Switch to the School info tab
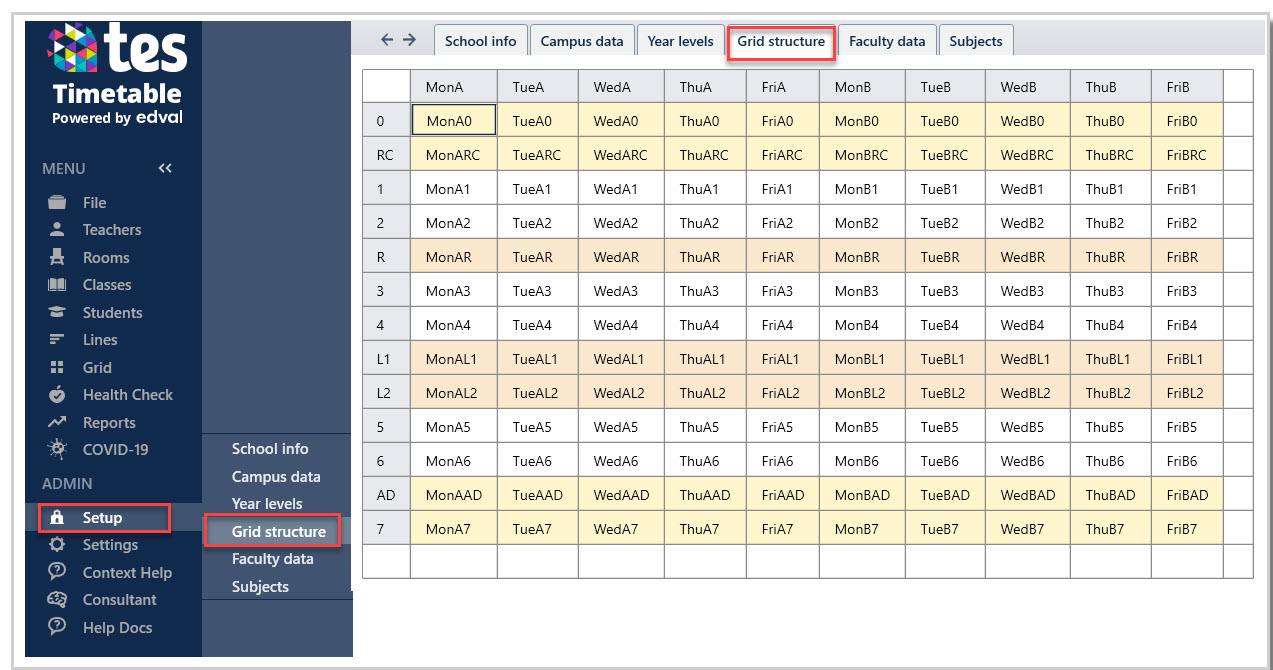The image size is (1273, 670). (x=480, y=41)
